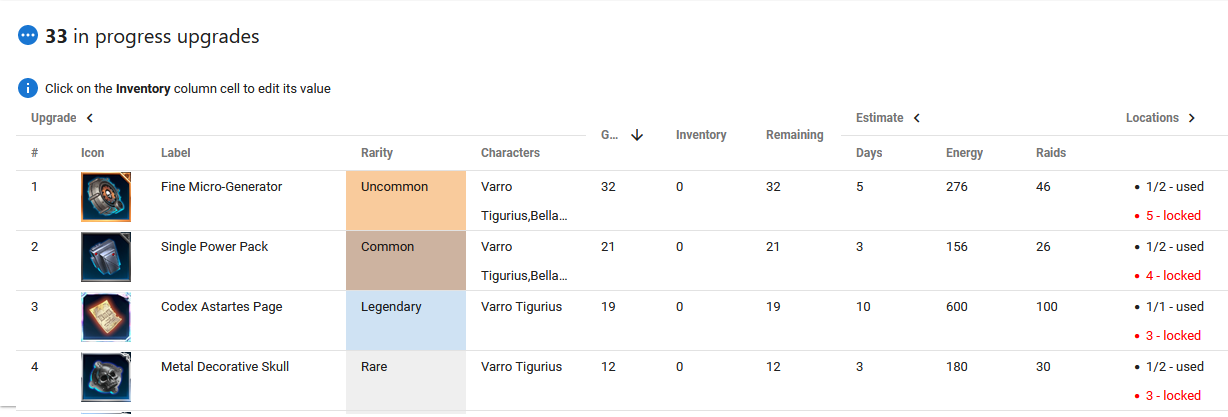Collapse the Estimate column group
Viewport: 1228px width, 417px height.
coord(917,118)
